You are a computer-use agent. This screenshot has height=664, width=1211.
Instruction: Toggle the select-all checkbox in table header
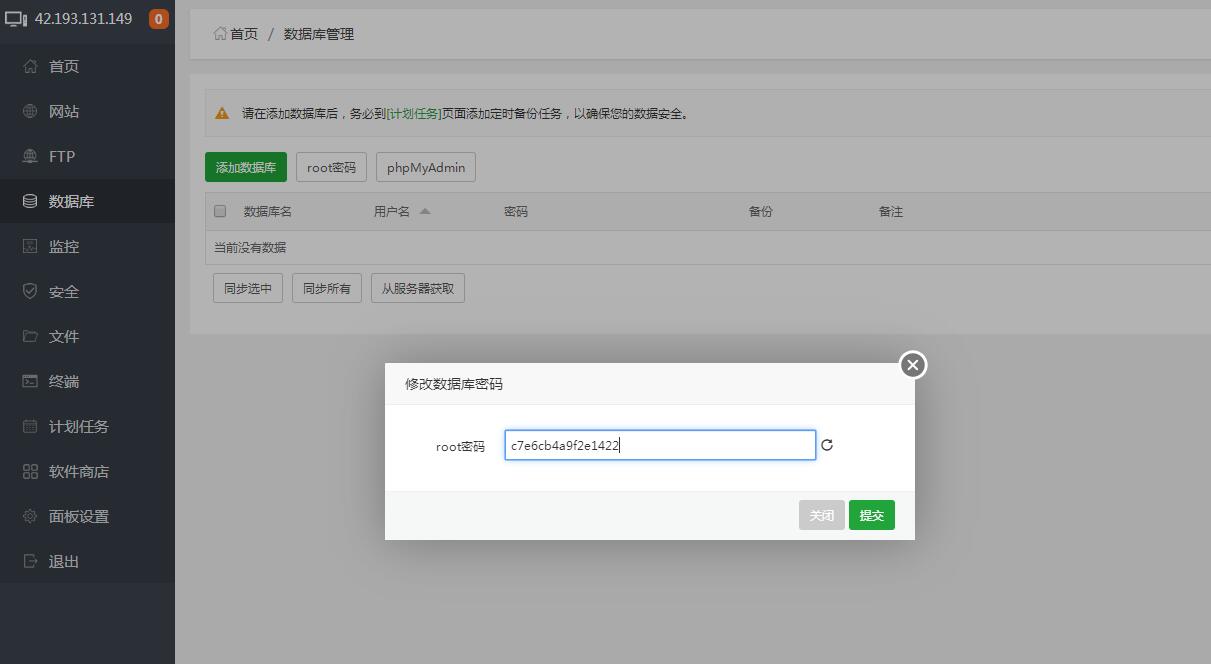click(x=220, y=211)
